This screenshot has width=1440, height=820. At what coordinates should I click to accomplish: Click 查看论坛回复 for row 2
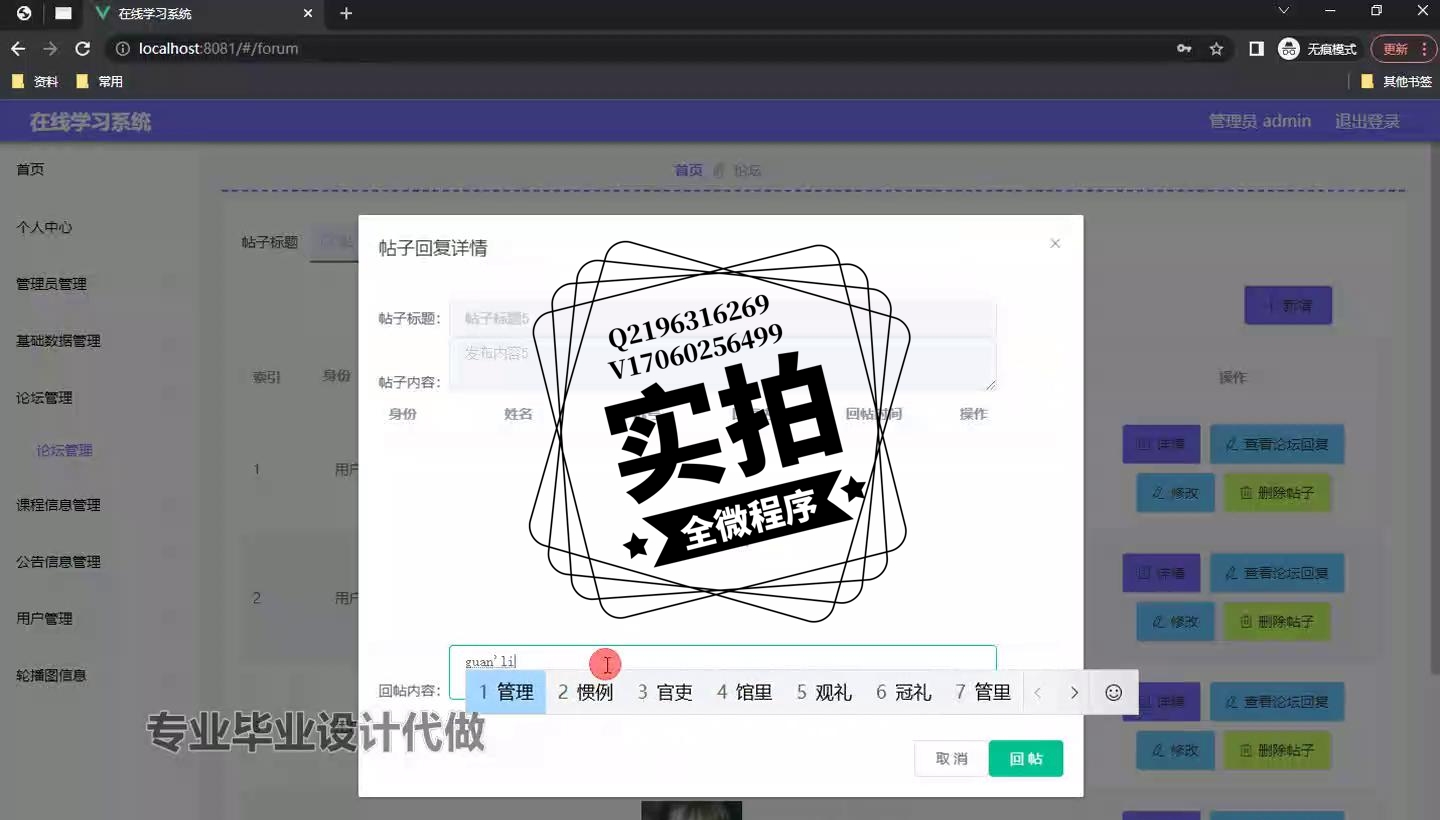click(x=1277, y=573)
